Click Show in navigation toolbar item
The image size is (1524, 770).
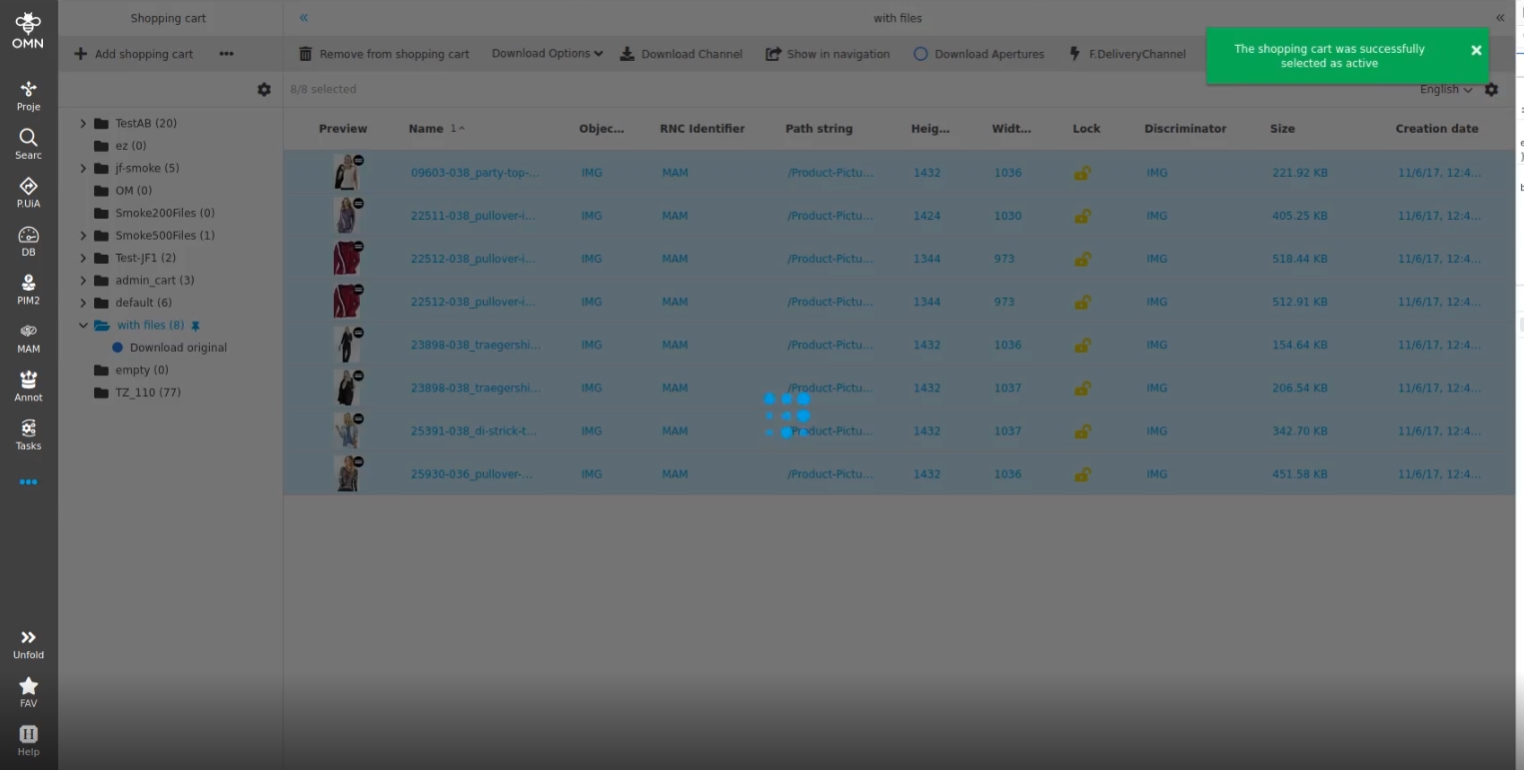(827, 54)
